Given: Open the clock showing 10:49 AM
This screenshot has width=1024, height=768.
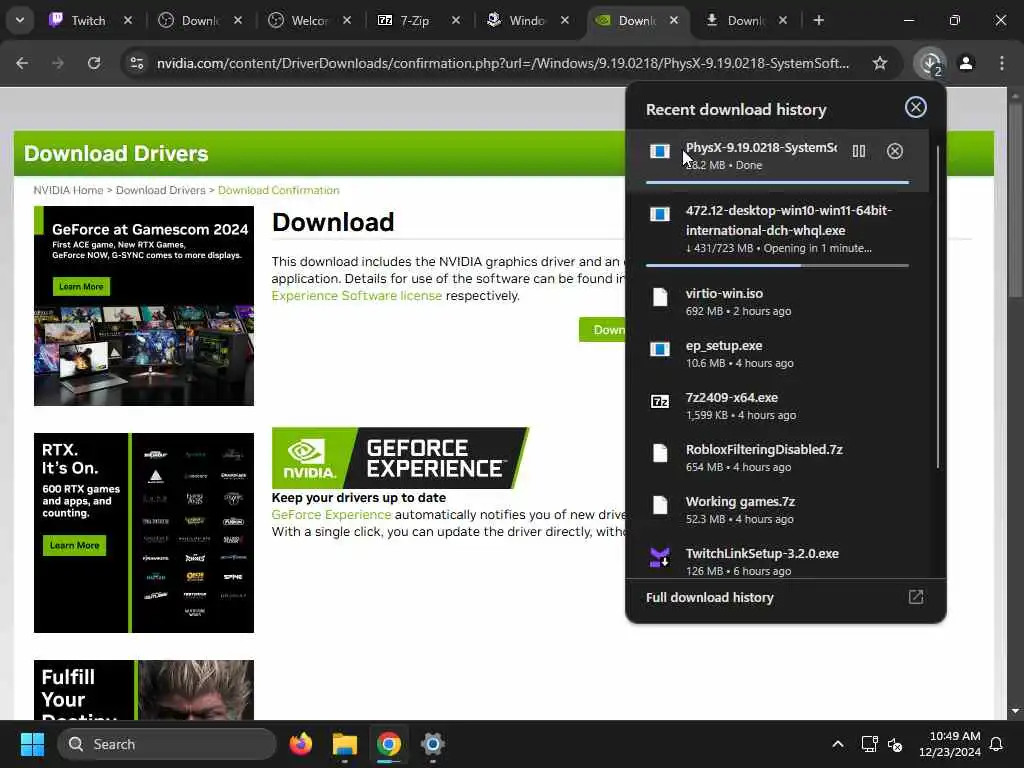Looking at the screenshot, I should 950,744.
